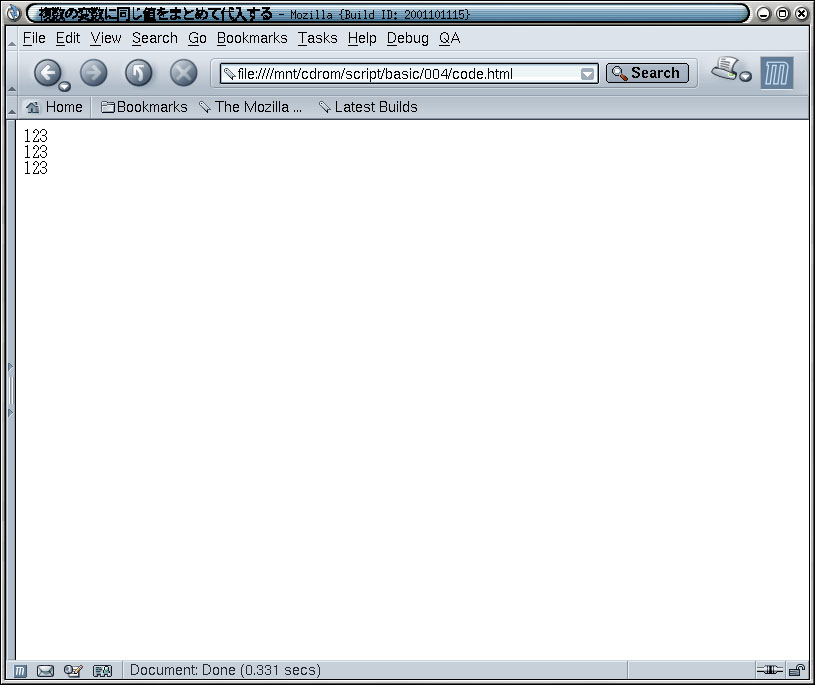Open the Latest Builds bookmark link

(x=368, y=107)
